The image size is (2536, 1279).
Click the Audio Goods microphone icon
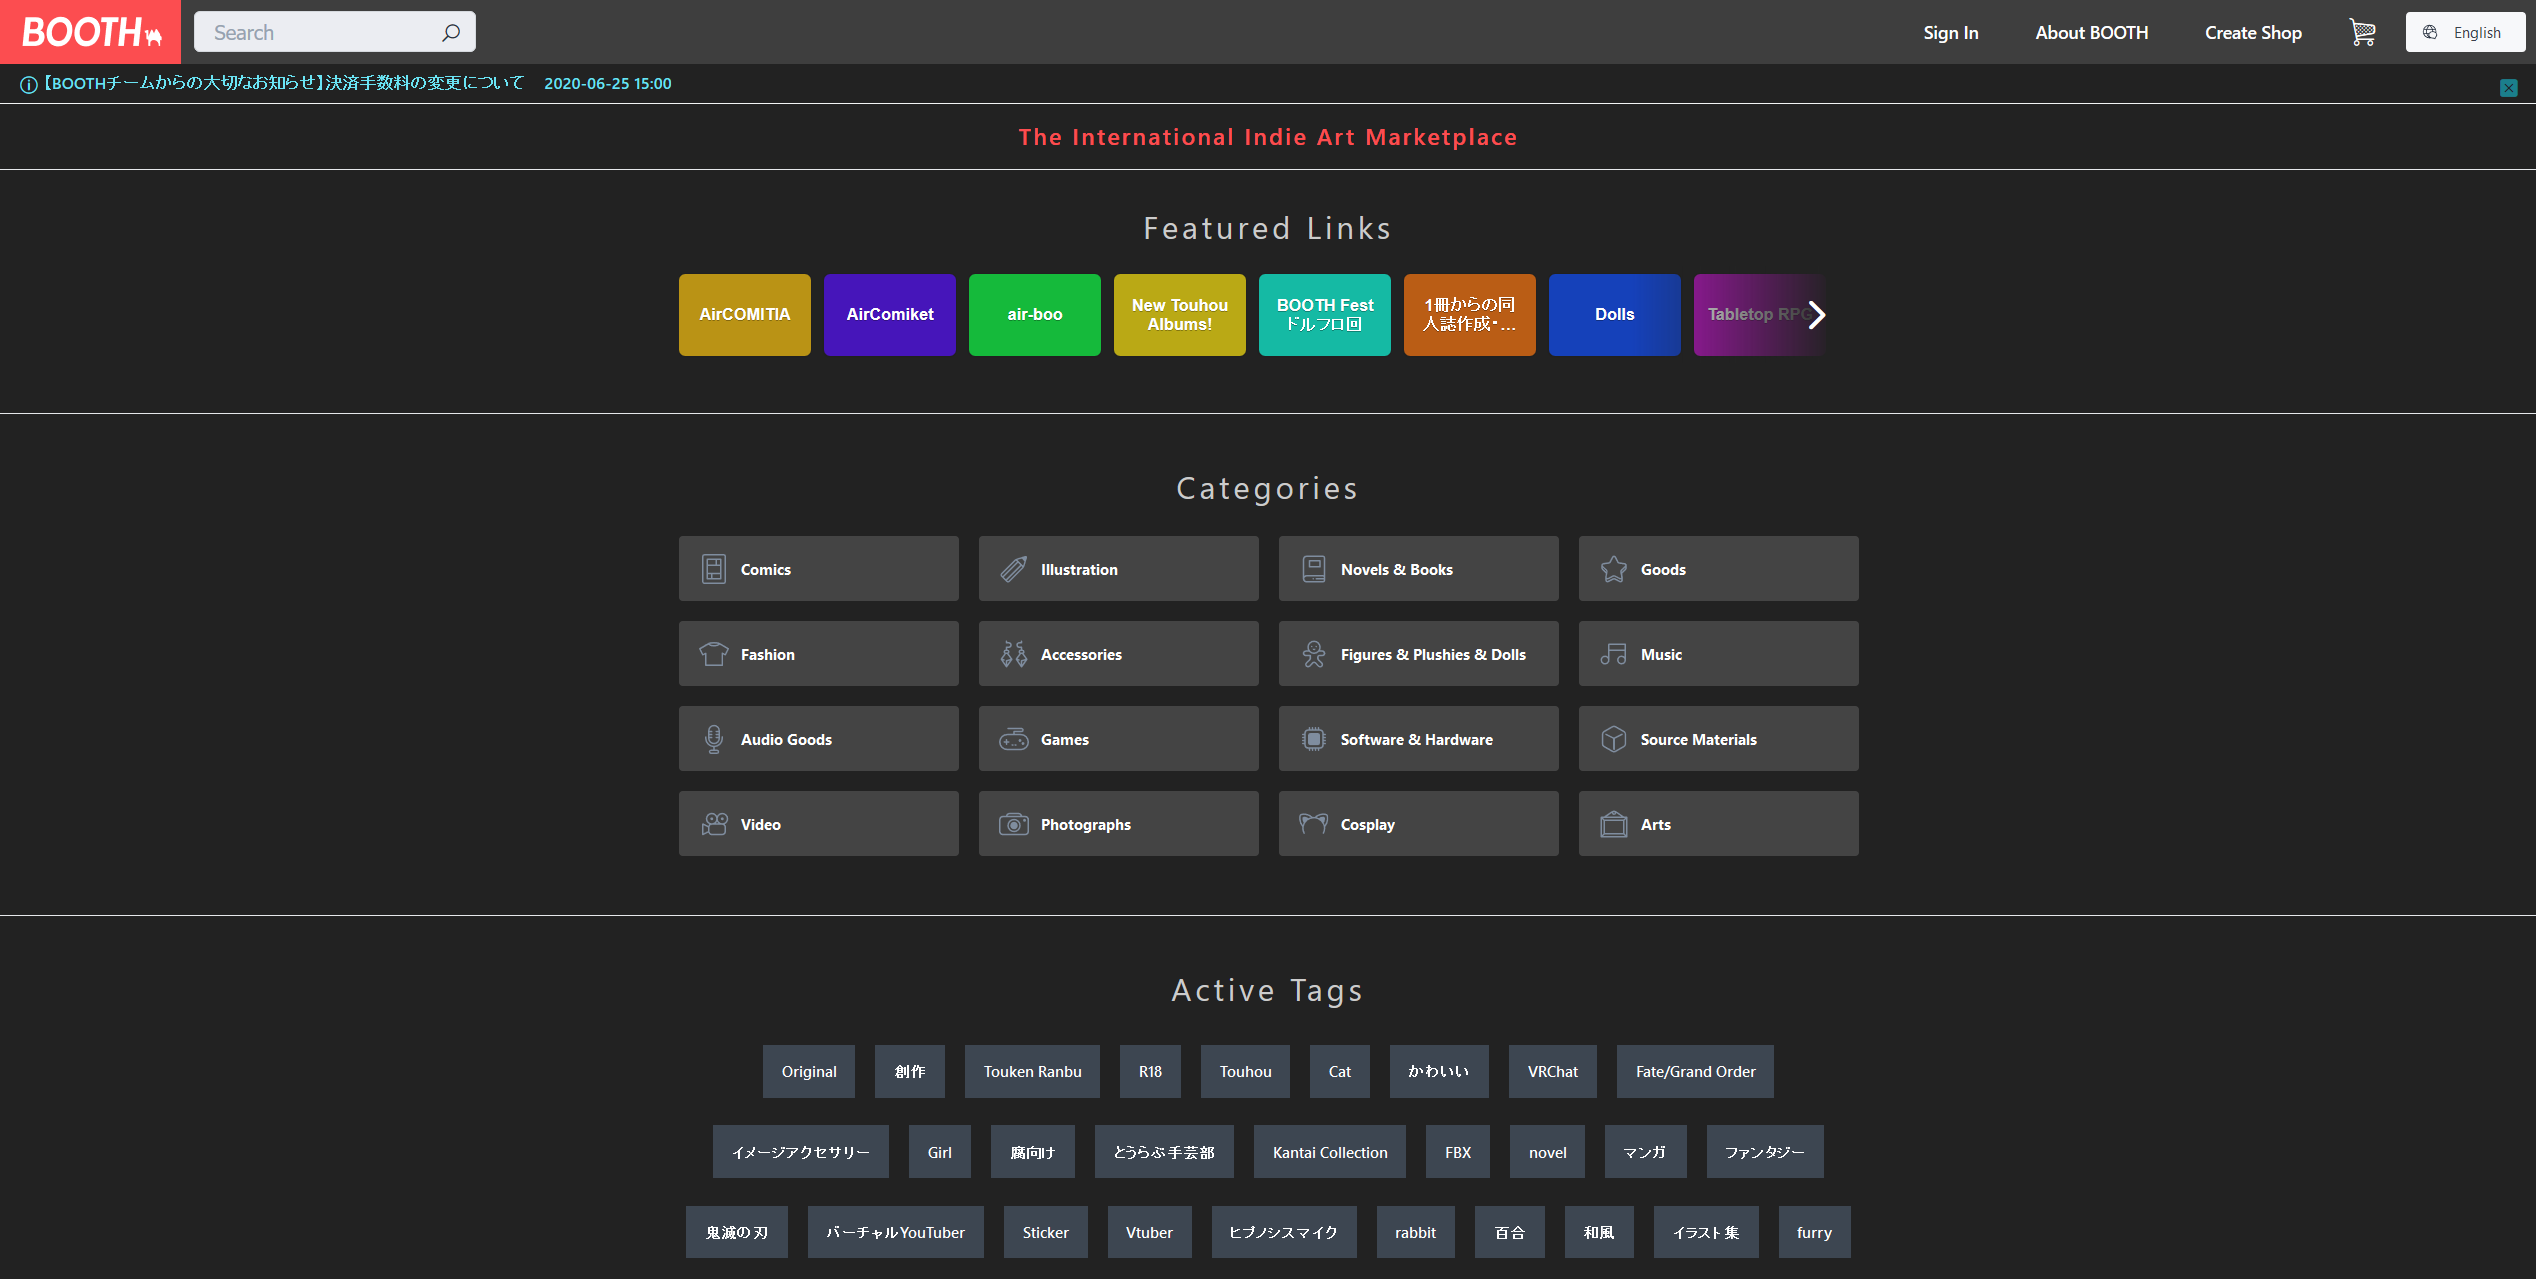(x=714, y=739)
